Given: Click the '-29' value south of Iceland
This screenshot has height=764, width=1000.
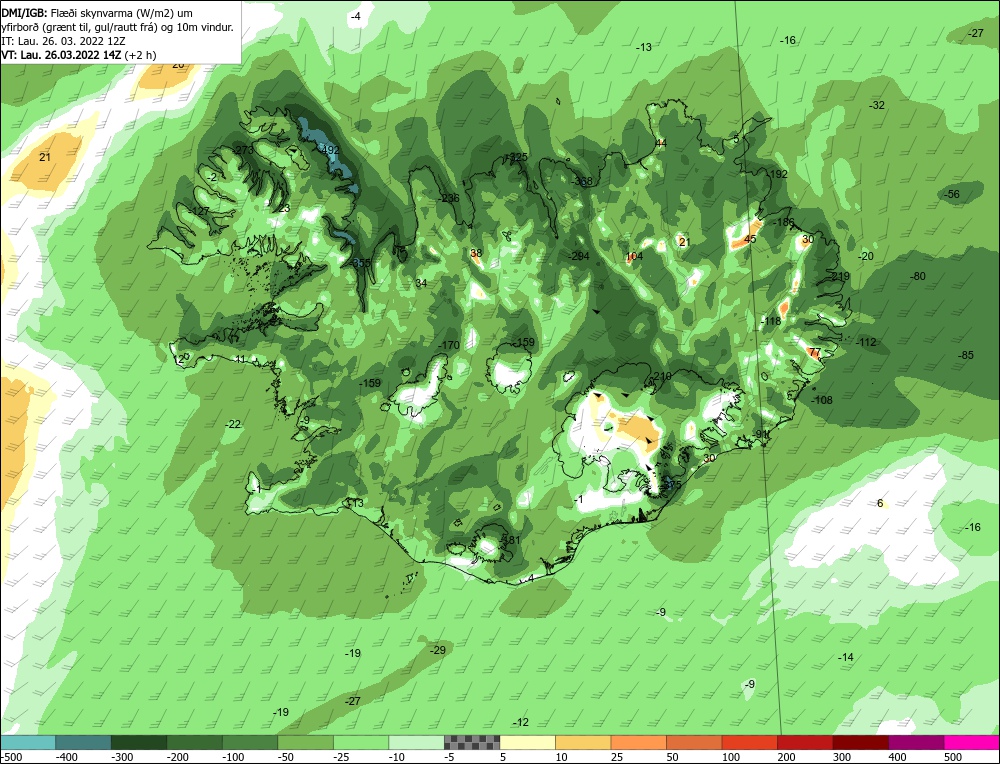Looking at the screenshot, I should click(438, 650).
